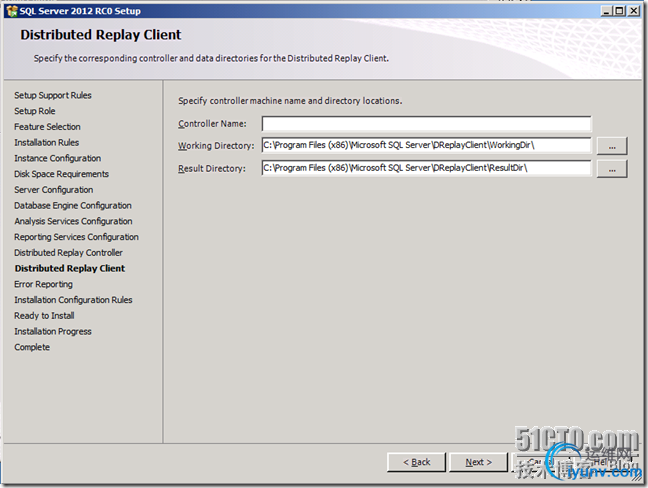Select the Ready to Install step
The width and height of the screenshot is (648, 488).
(x=44, y=316)
